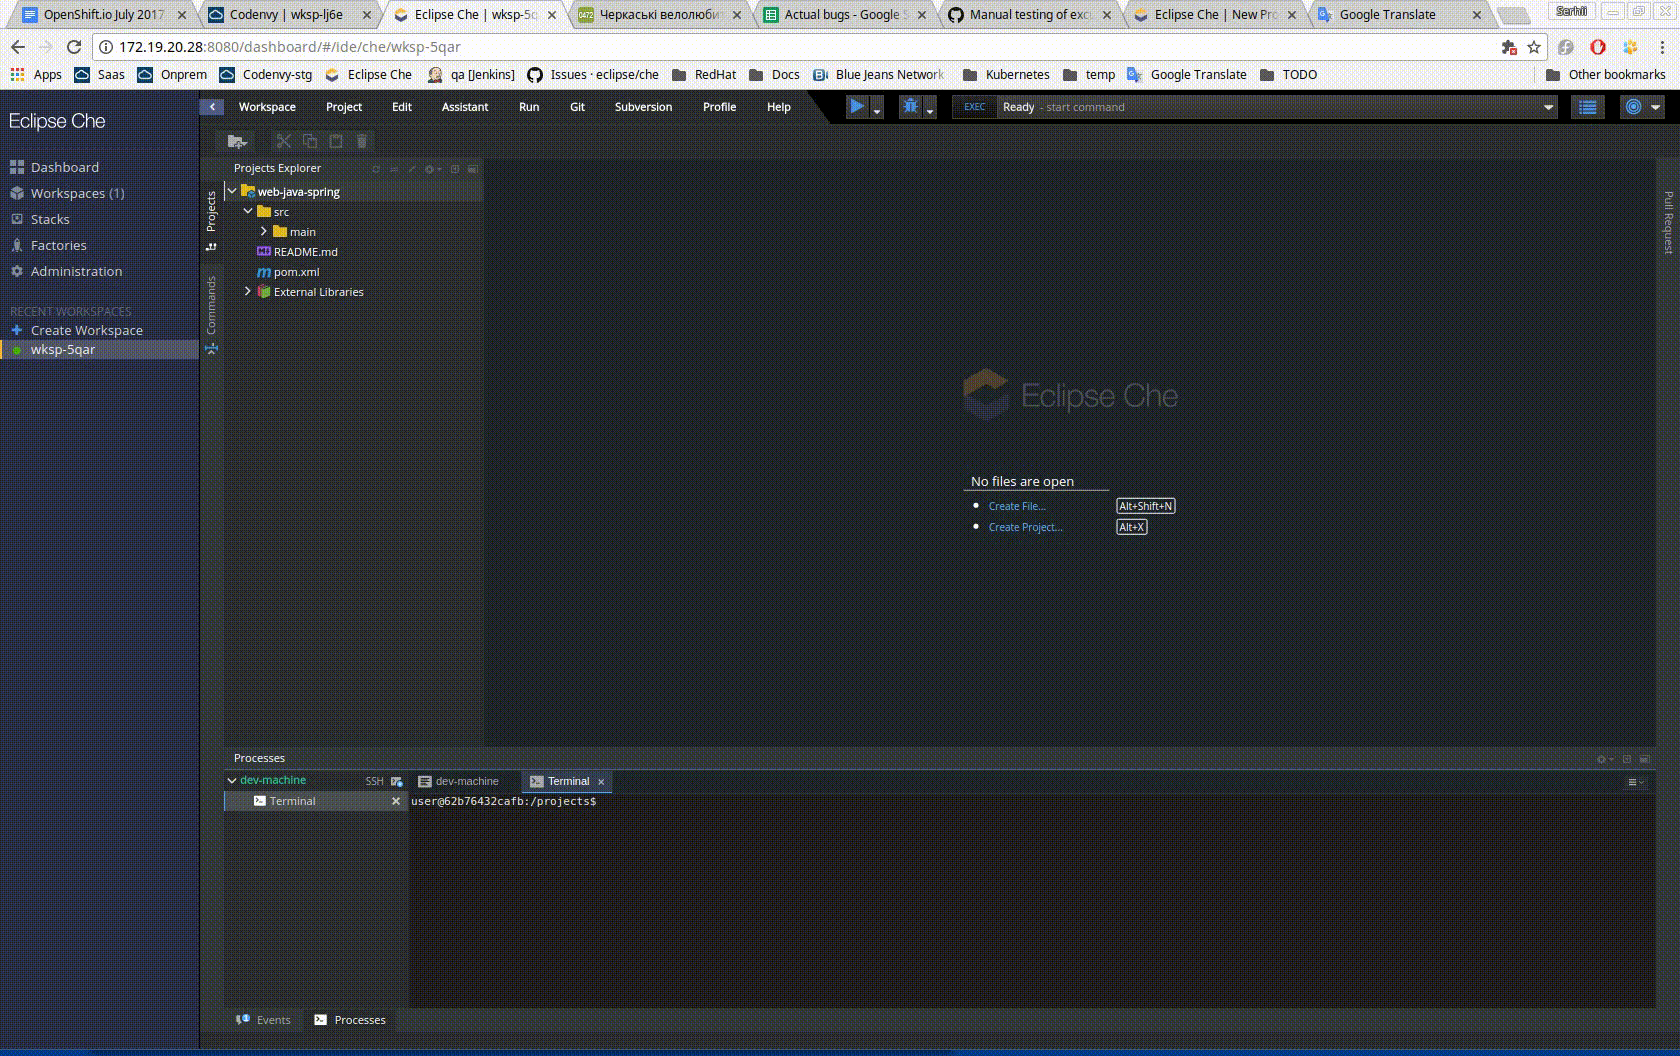Click the Processes panel gear icon
This screenshot has width=1680, height=1056.
pos(1603,759)
